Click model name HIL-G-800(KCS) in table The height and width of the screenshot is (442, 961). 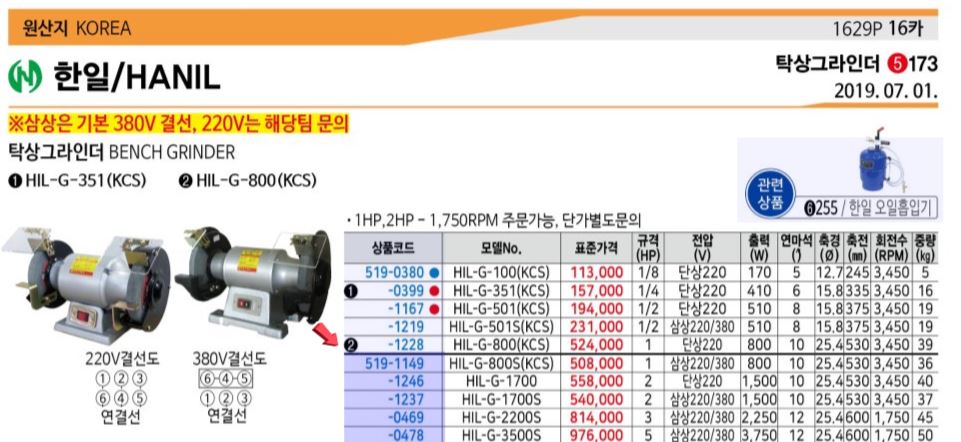[501, 345]
